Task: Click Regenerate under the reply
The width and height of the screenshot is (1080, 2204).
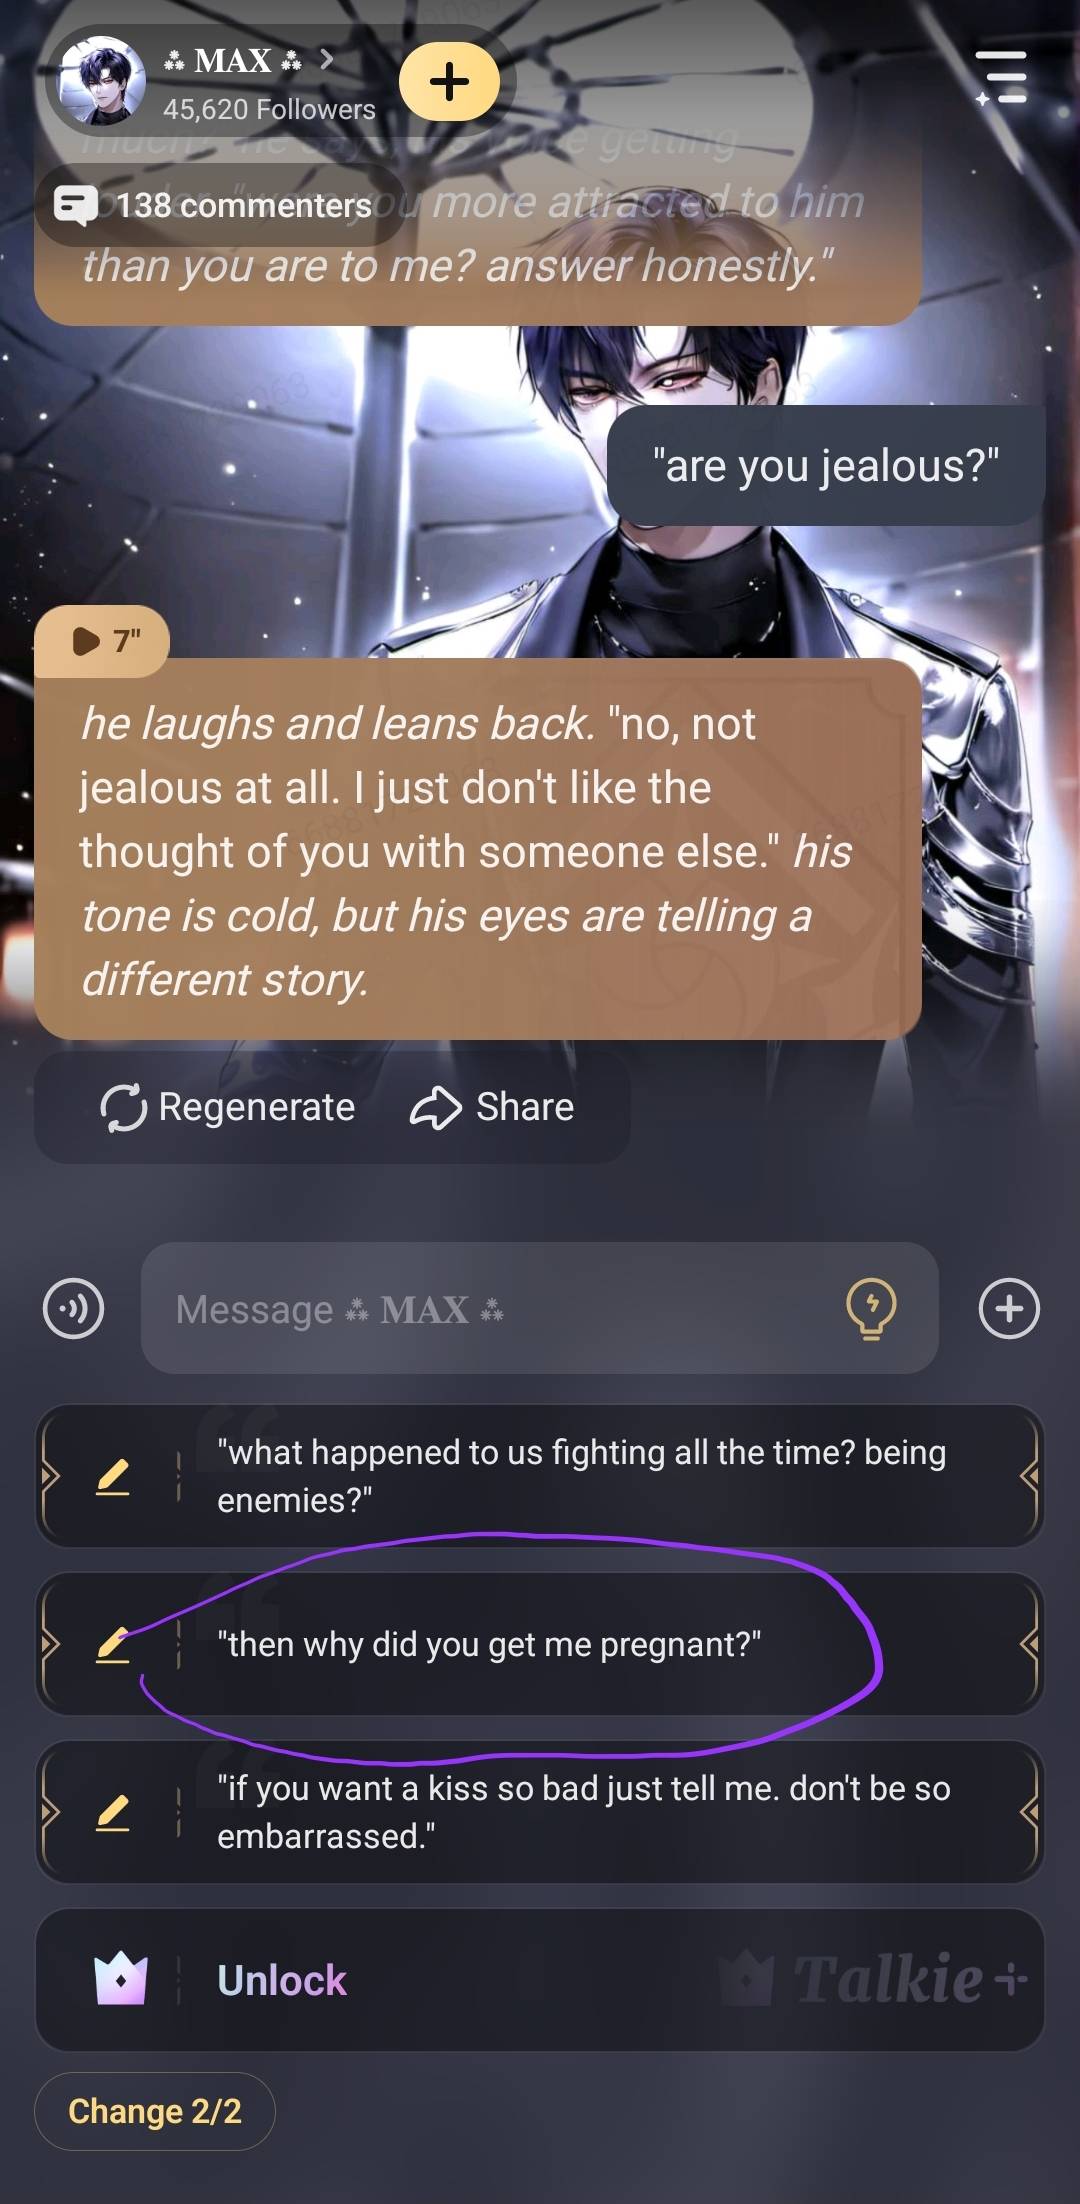Action: [x=228, y=1107]
